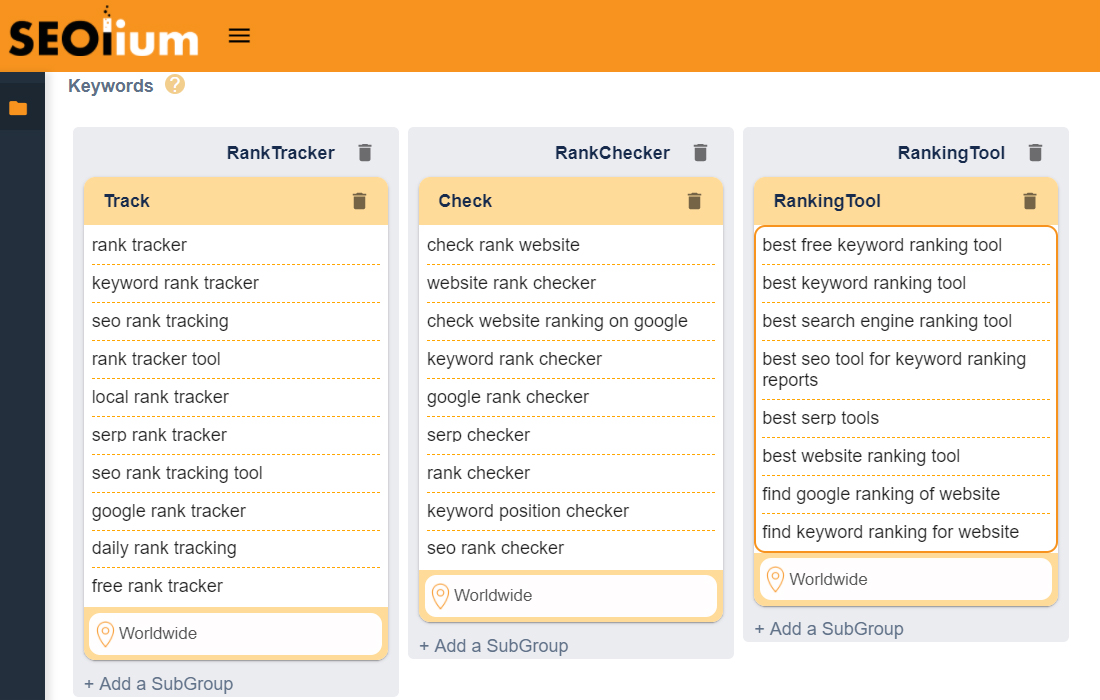Delete the Track subgroup

[x=359, y=201]
